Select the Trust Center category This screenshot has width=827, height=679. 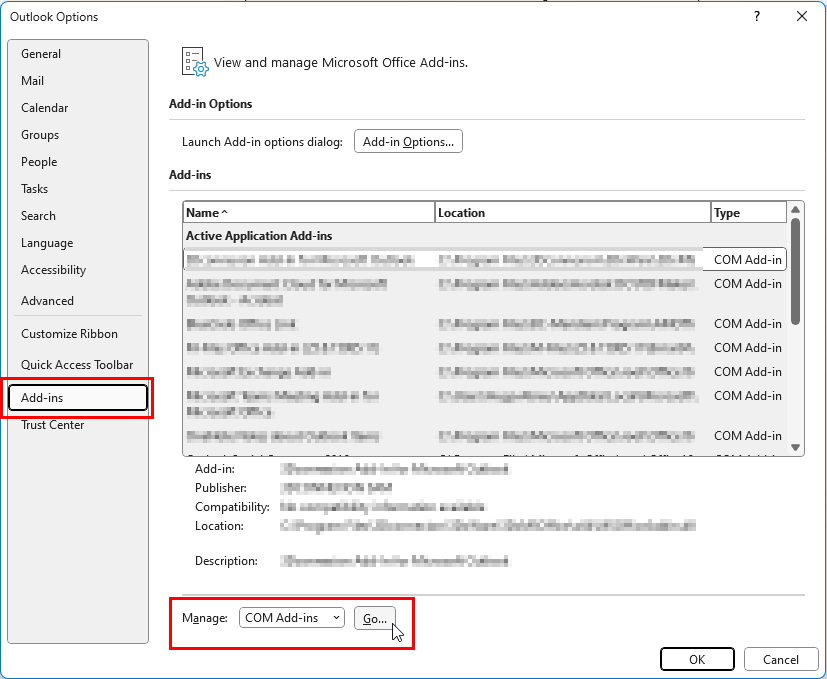click(x=53, y=425)
